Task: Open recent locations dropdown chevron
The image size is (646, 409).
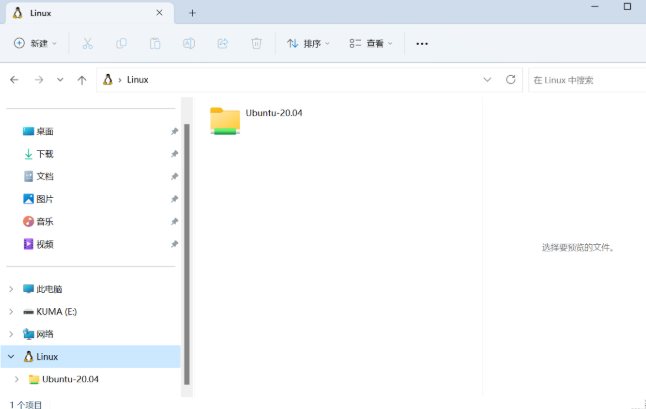Action: [x=60, y=79]
